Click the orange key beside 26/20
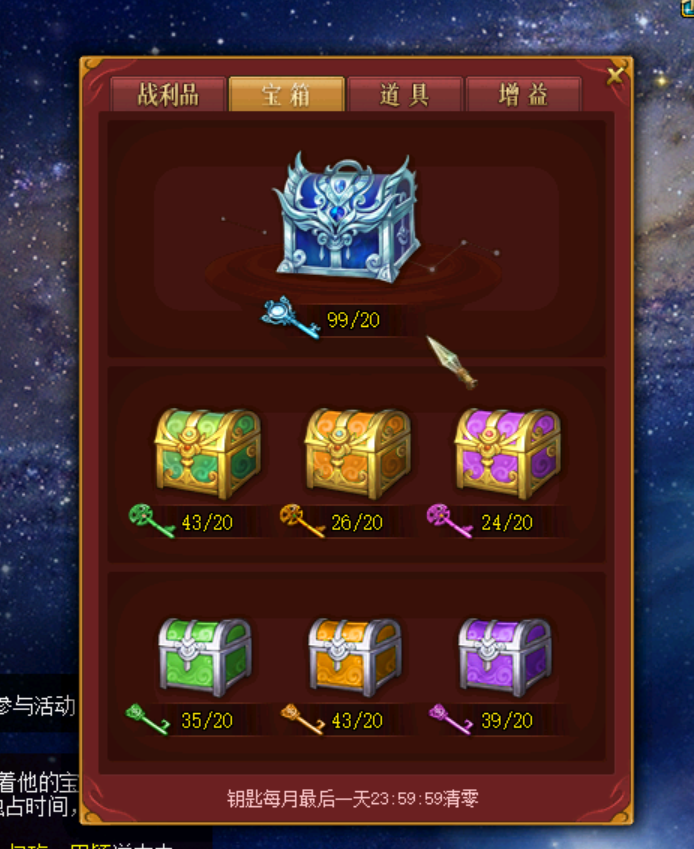Screen dimensions: 694x849 click(x=302, y=521)
